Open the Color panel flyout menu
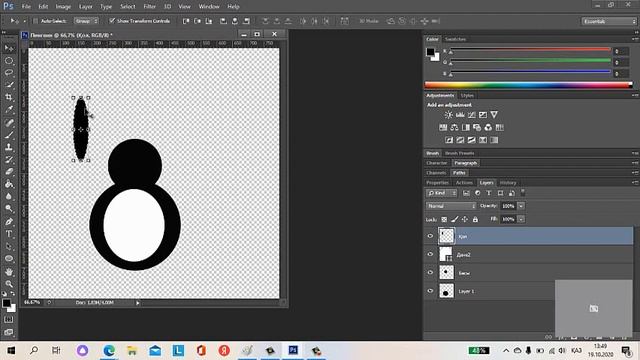 tap(635, 39)
